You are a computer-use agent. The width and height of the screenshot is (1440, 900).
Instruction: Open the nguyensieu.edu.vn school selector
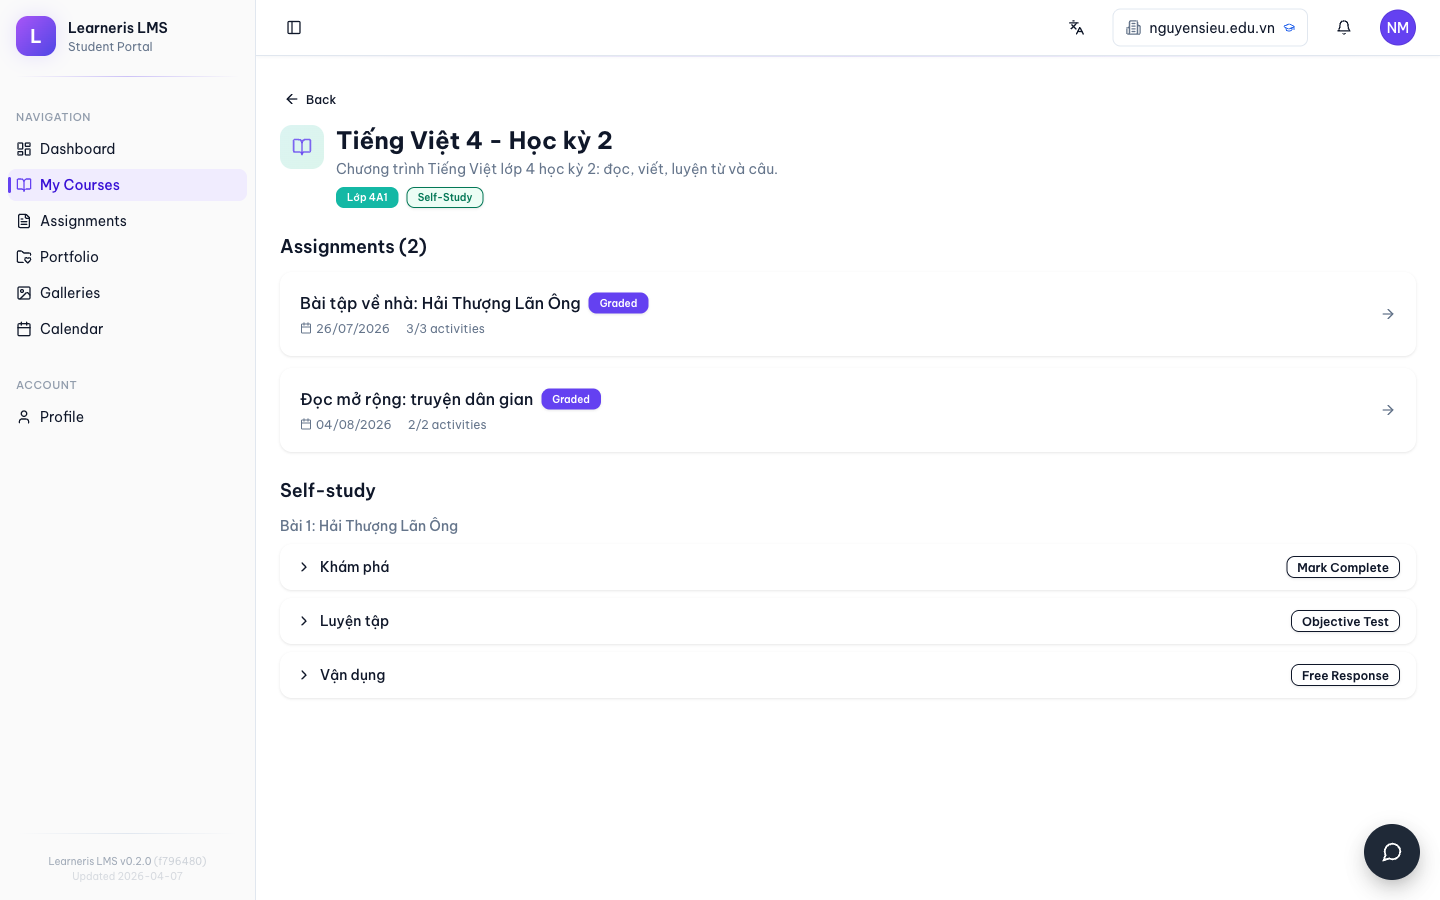1210,28
